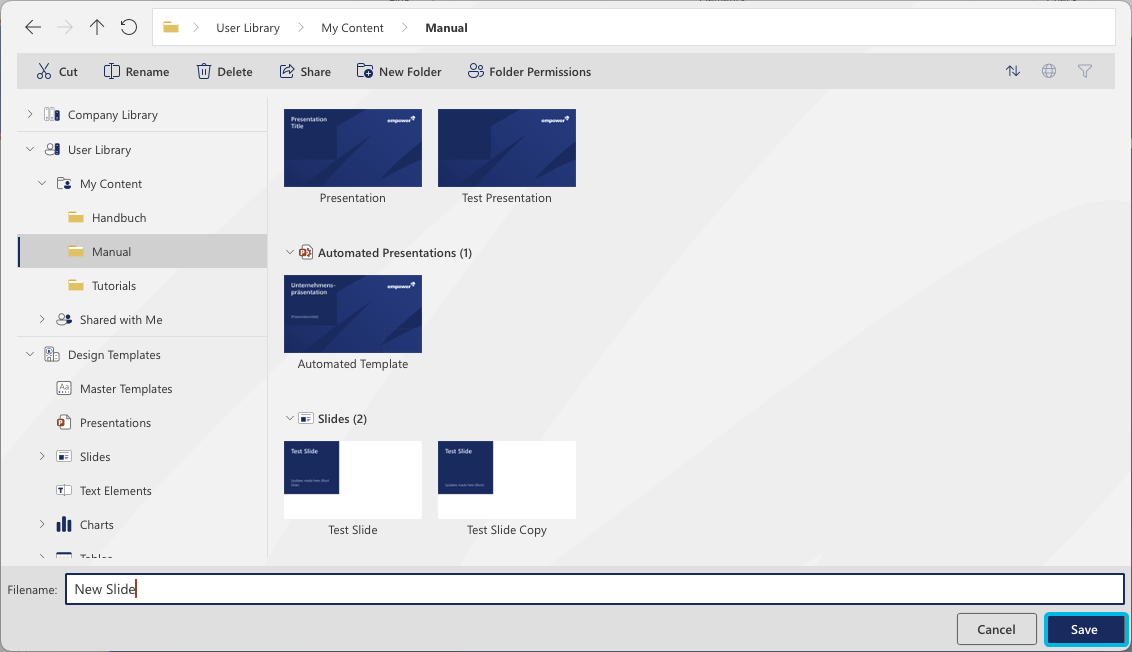The width and height of the screenshot is (1132, 652).
Task: Click the Slides group icon
Action: [305, 419]
